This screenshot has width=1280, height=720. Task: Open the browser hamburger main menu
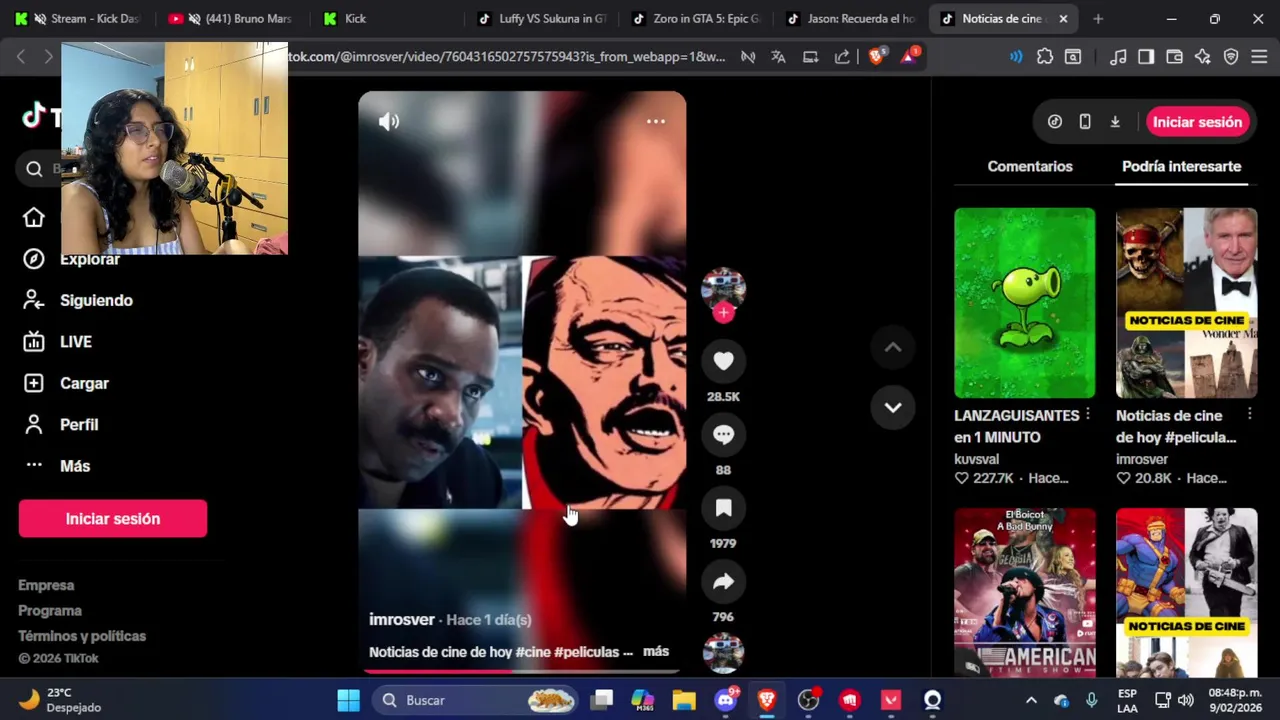pyautogui.click(x=1259, y=57)
